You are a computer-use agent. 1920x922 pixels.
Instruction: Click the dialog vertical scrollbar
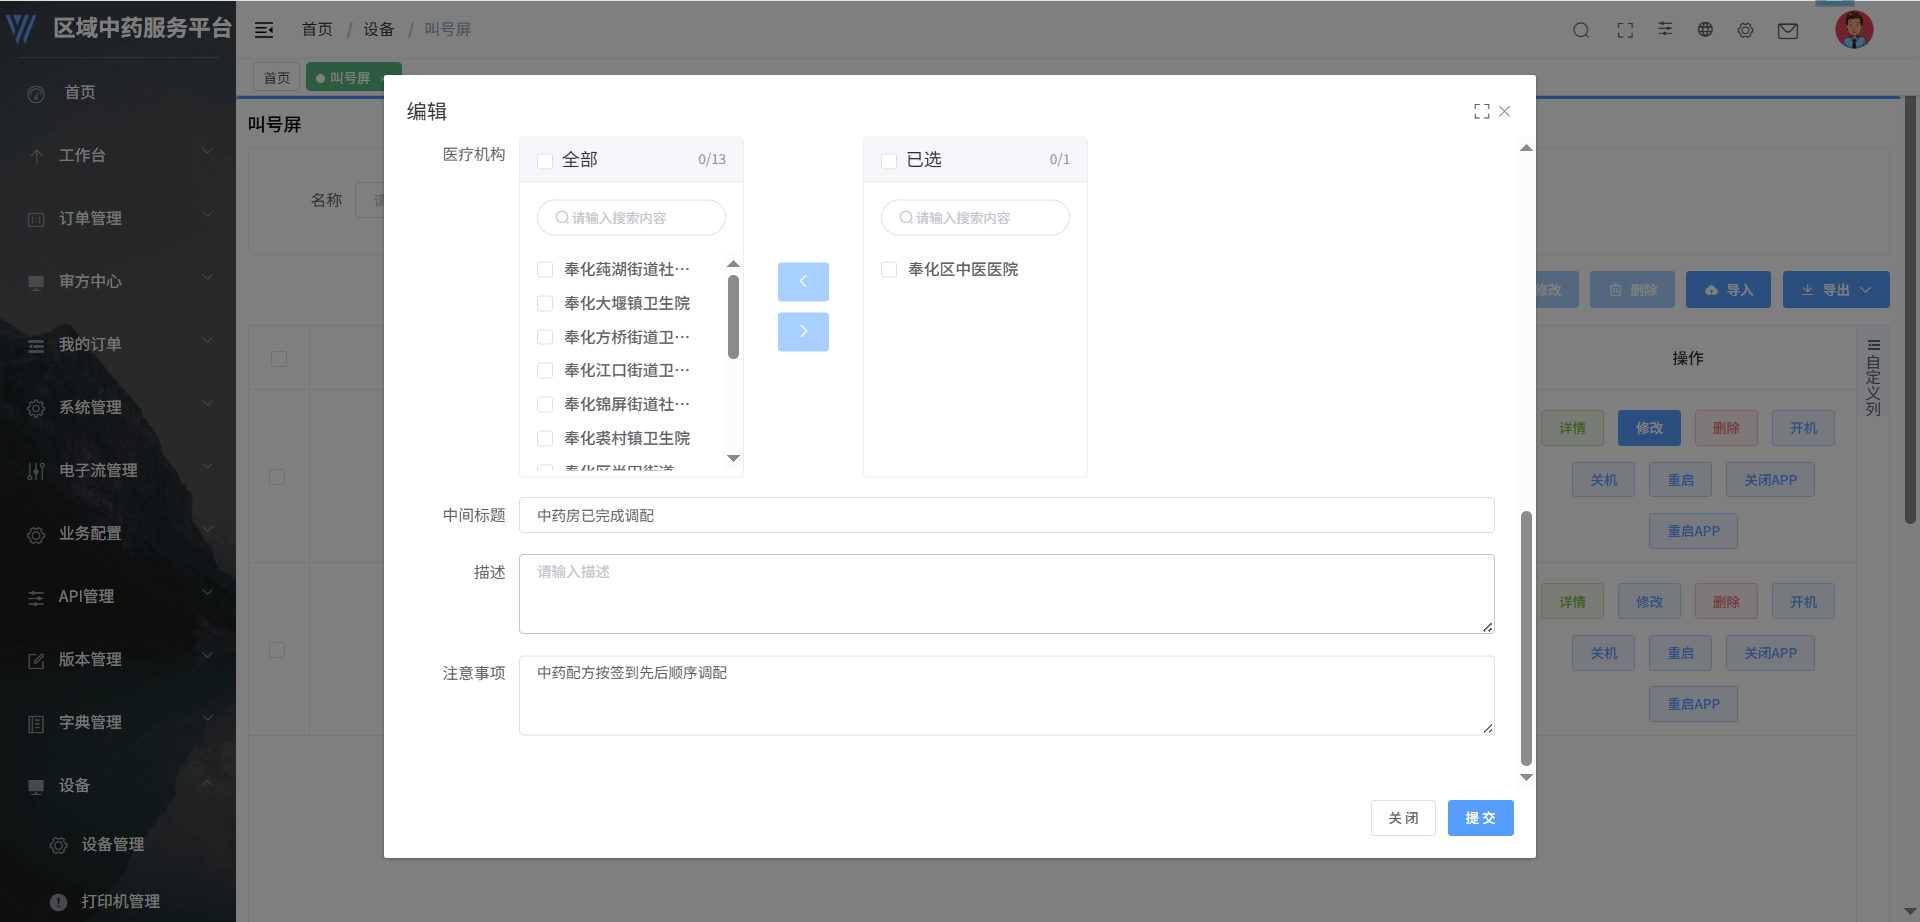click(1526, 638)
